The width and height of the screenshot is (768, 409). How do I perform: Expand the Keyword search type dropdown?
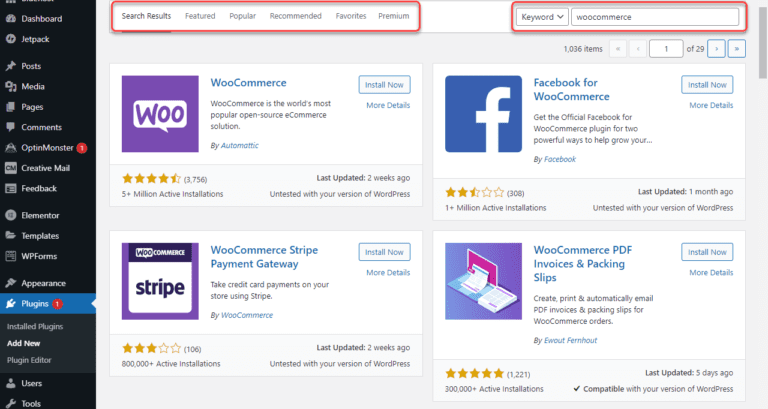click(543, 17)
